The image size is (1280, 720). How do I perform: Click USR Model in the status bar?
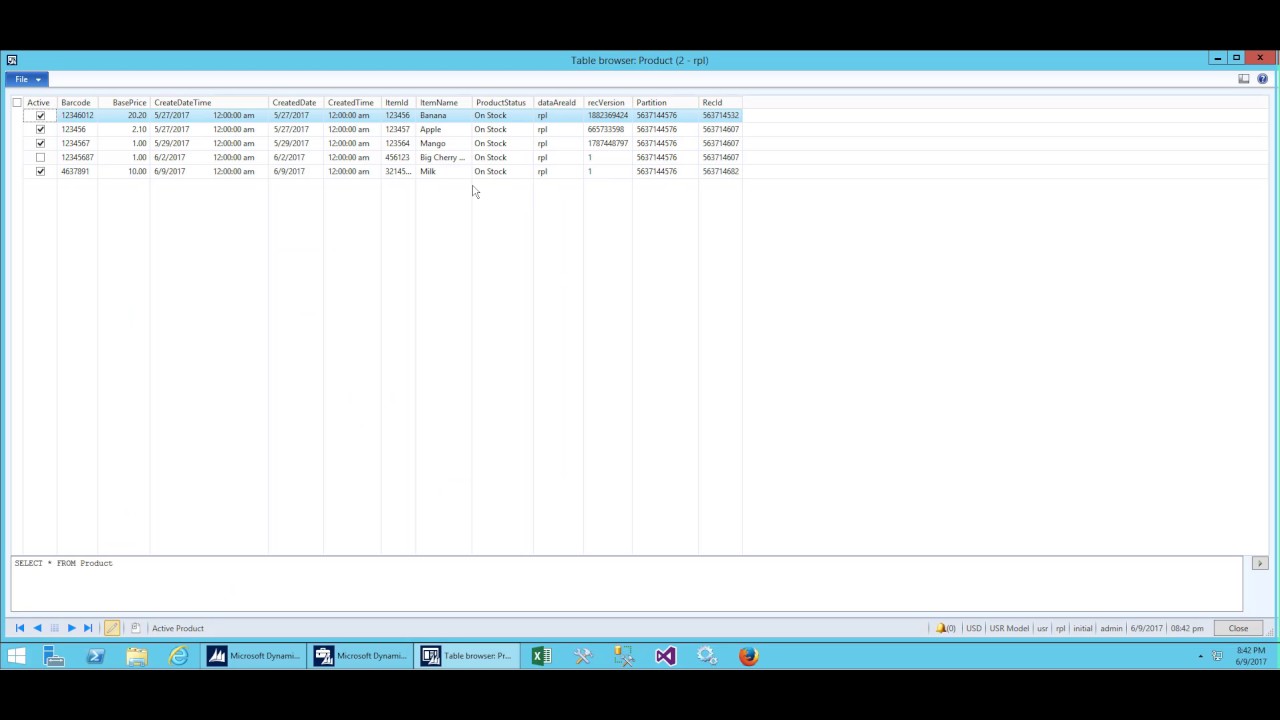point(1009,628)
